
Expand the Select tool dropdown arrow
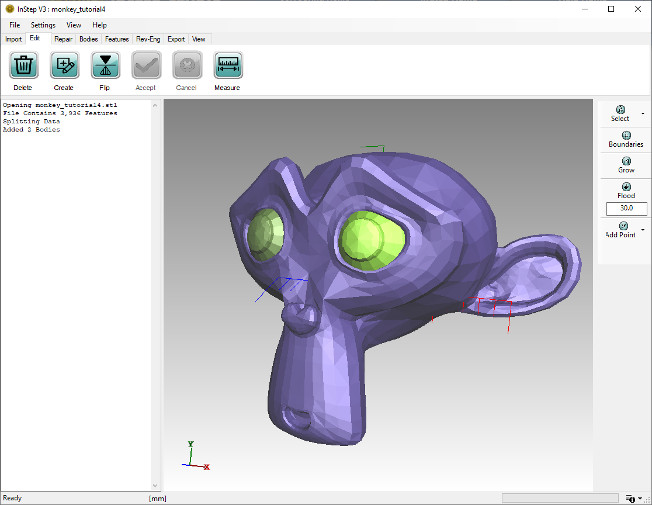pyautogui.click(x=643, y=113)
